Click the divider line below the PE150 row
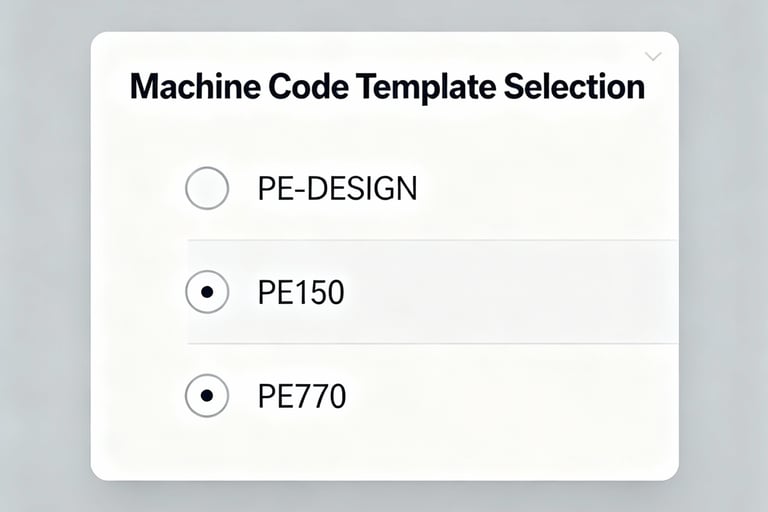This screenshot has height=512, width=768. 432,344
